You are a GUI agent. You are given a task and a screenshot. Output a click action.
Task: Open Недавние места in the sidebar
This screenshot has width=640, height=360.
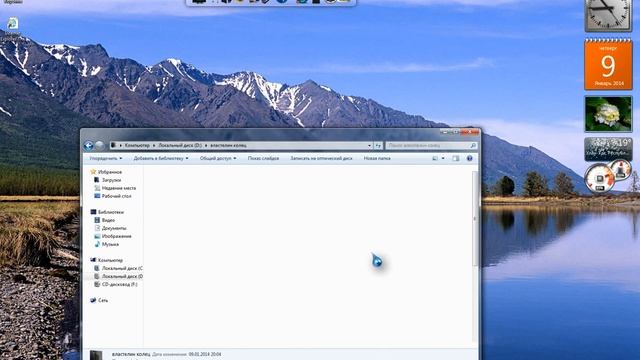click(x=119, y=188)
